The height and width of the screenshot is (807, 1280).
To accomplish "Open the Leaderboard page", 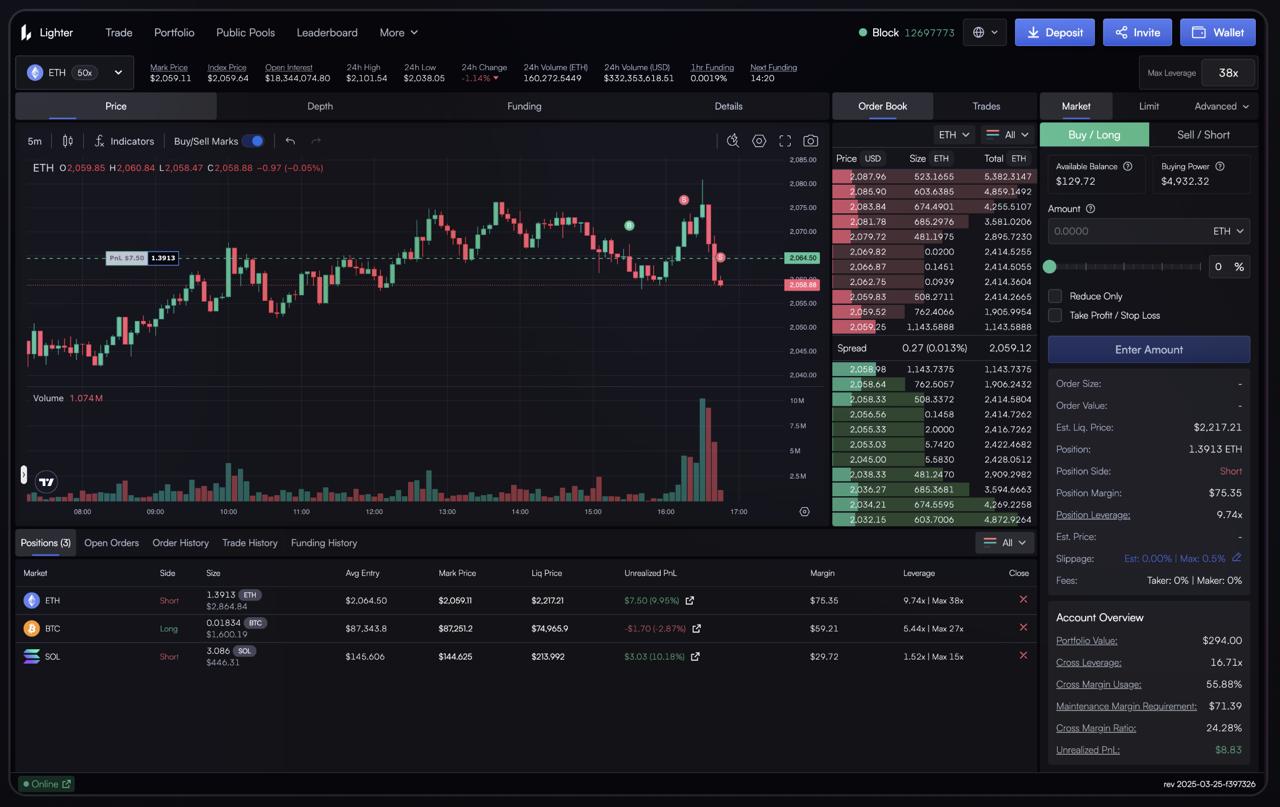I will pos(327,33).
